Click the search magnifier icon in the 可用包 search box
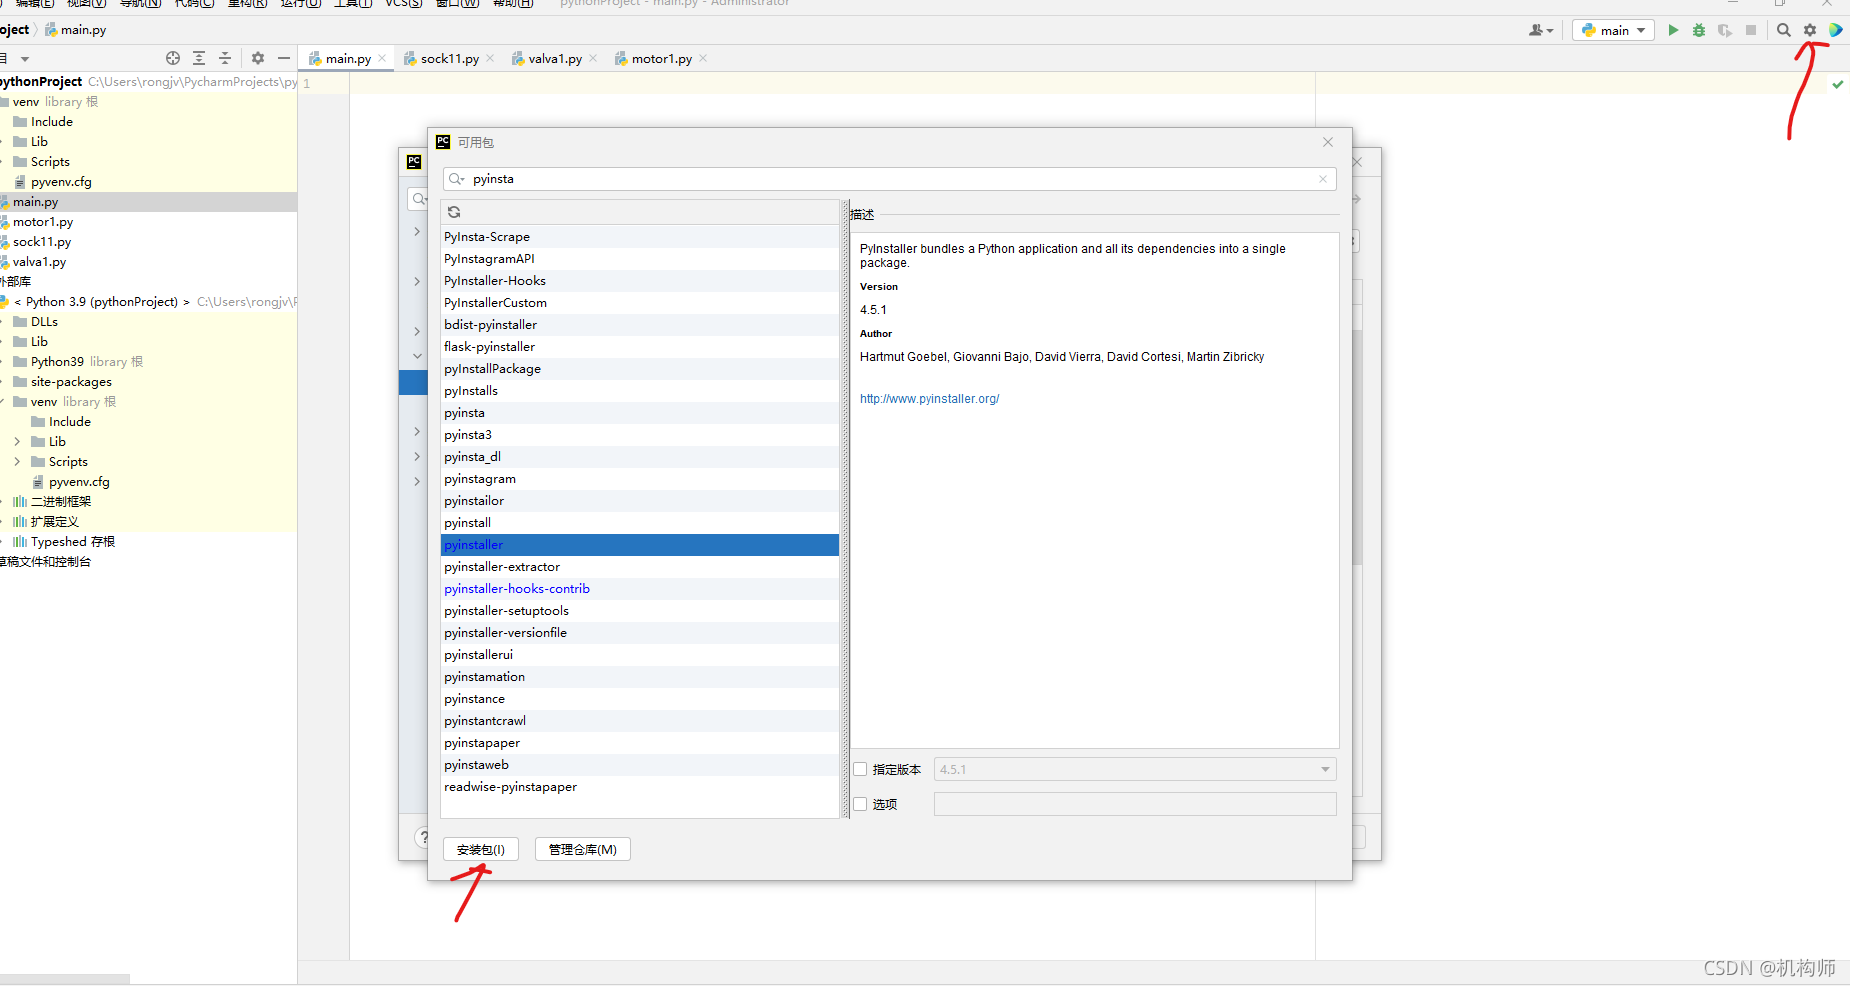The width and height of the screenshot is (1850, 986). [x=457, y=179]
